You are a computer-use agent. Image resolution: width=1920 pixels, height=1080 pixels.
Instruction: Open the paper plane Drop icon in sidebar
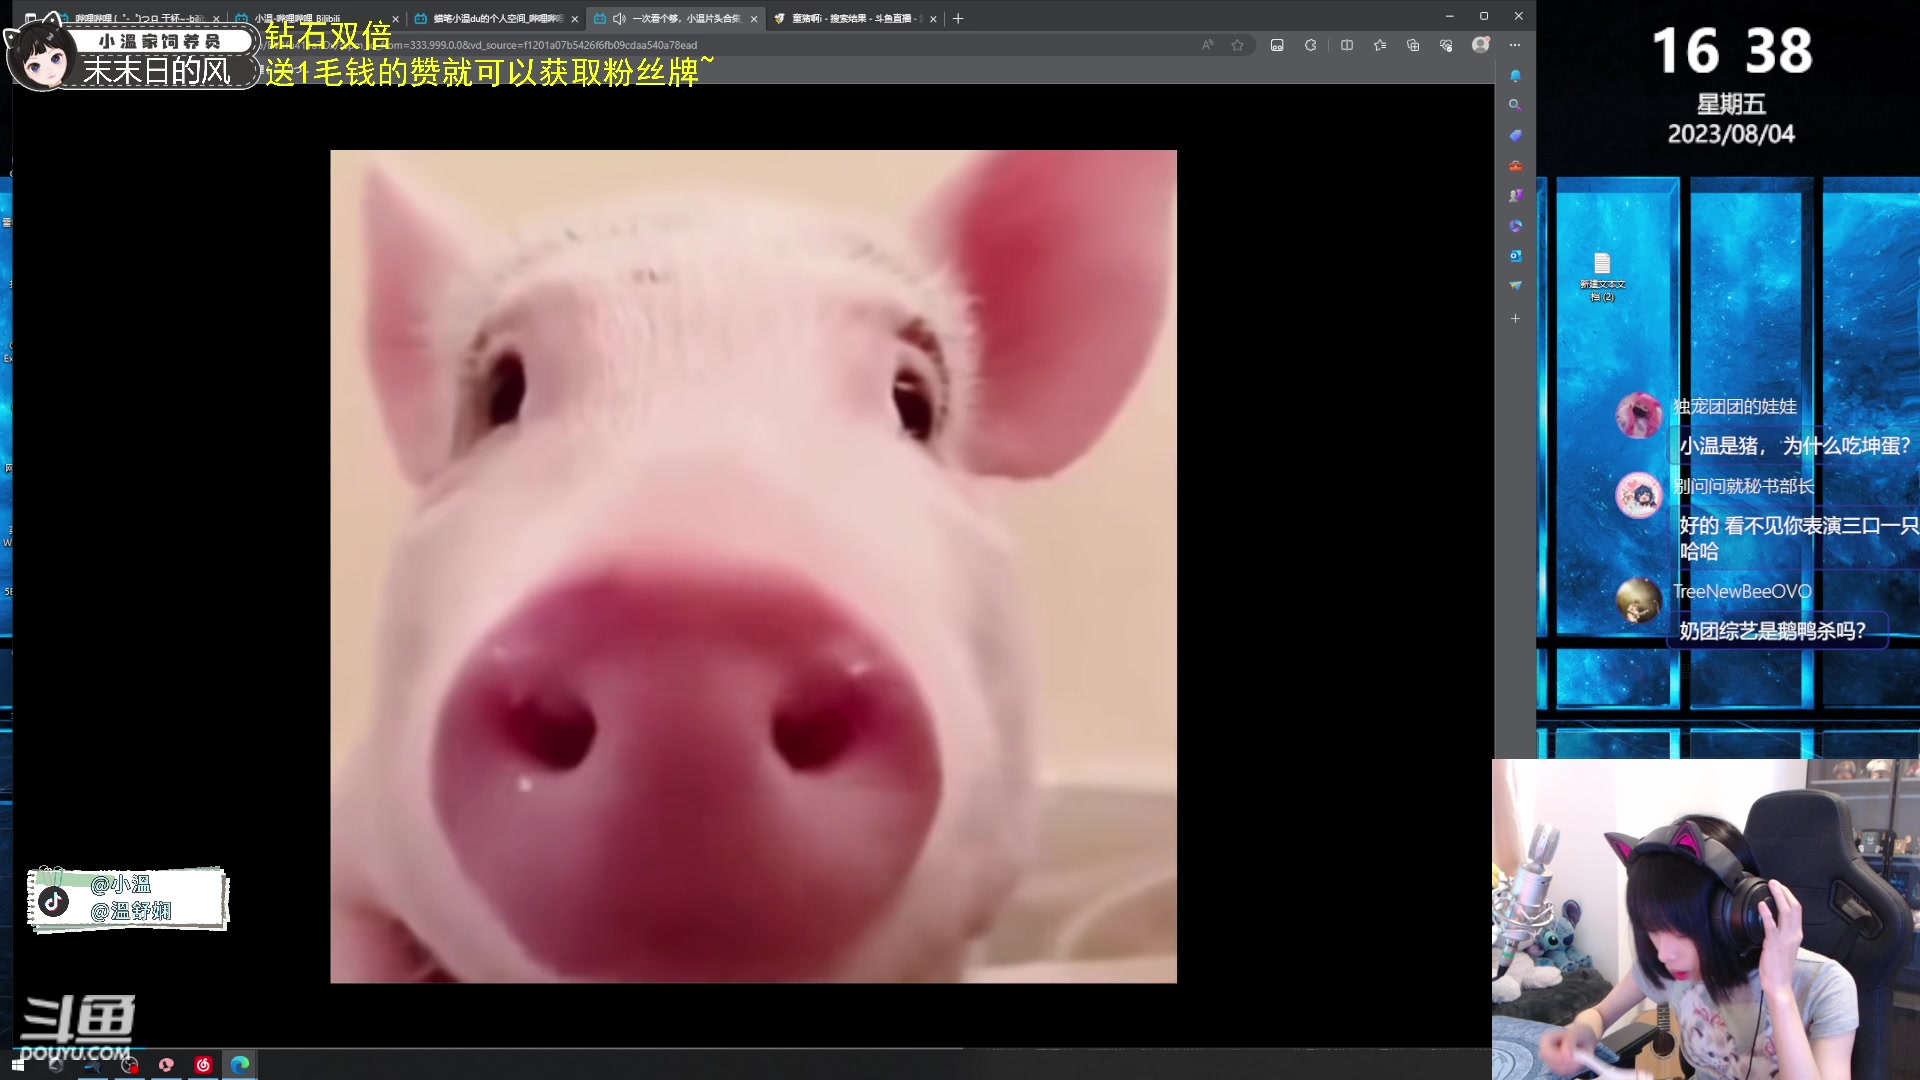pyautogui.click(x=1515, y=286)
